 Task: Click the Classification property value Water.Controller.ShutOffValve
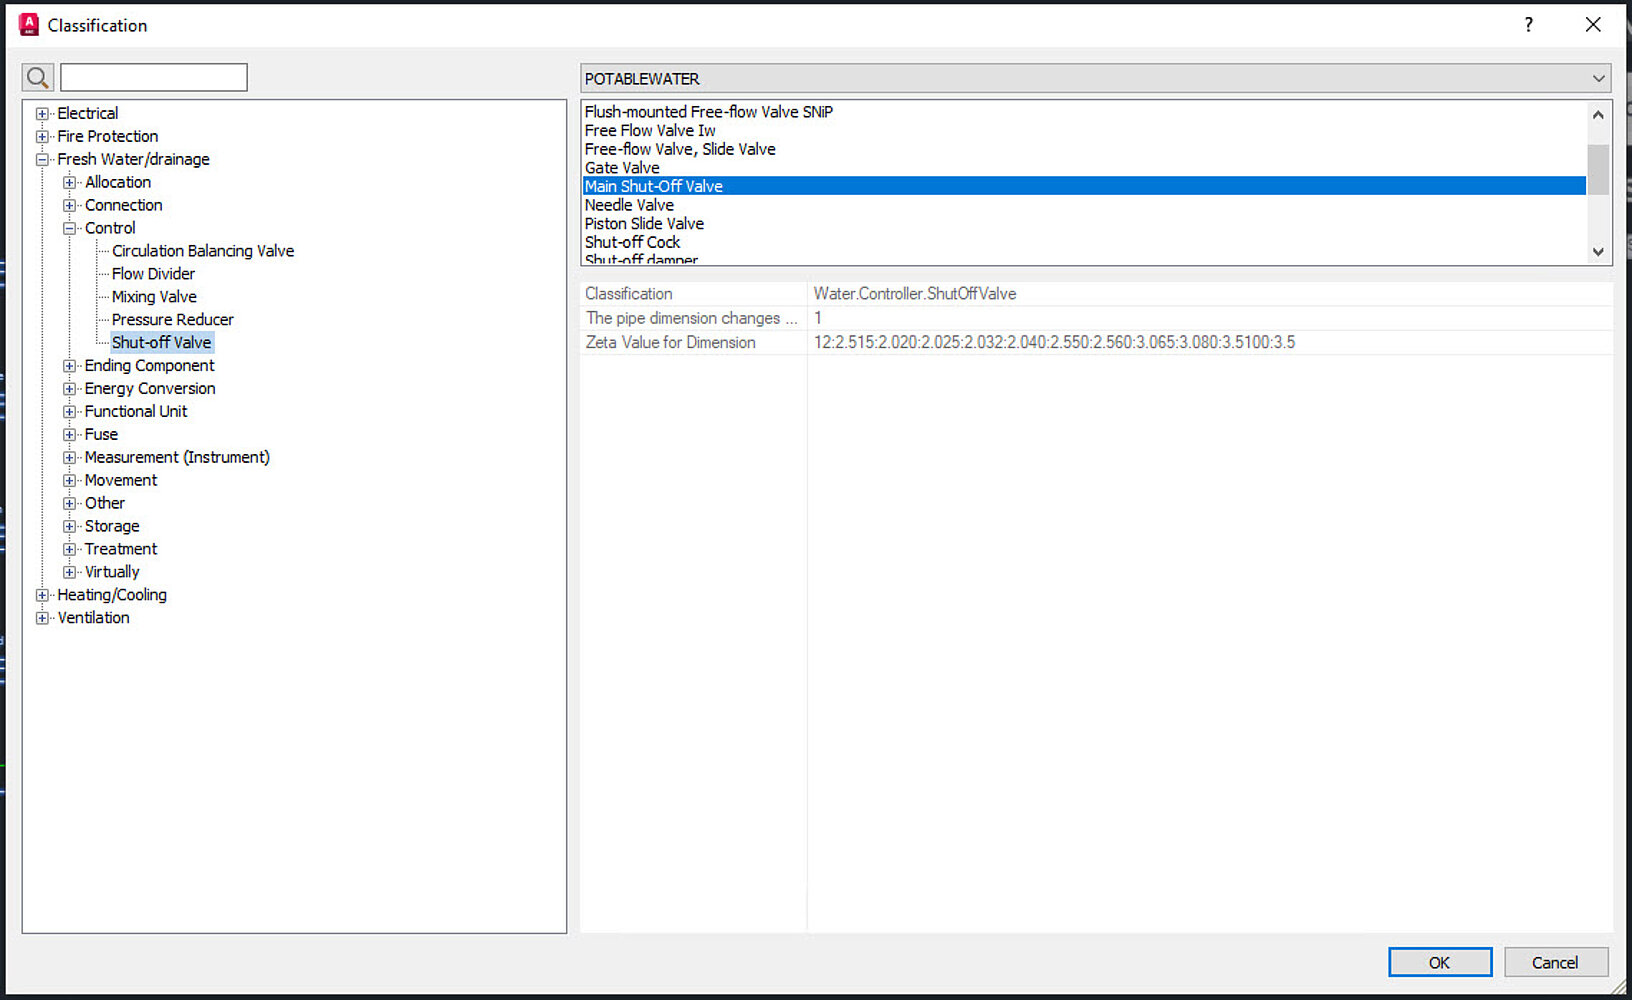915,294
